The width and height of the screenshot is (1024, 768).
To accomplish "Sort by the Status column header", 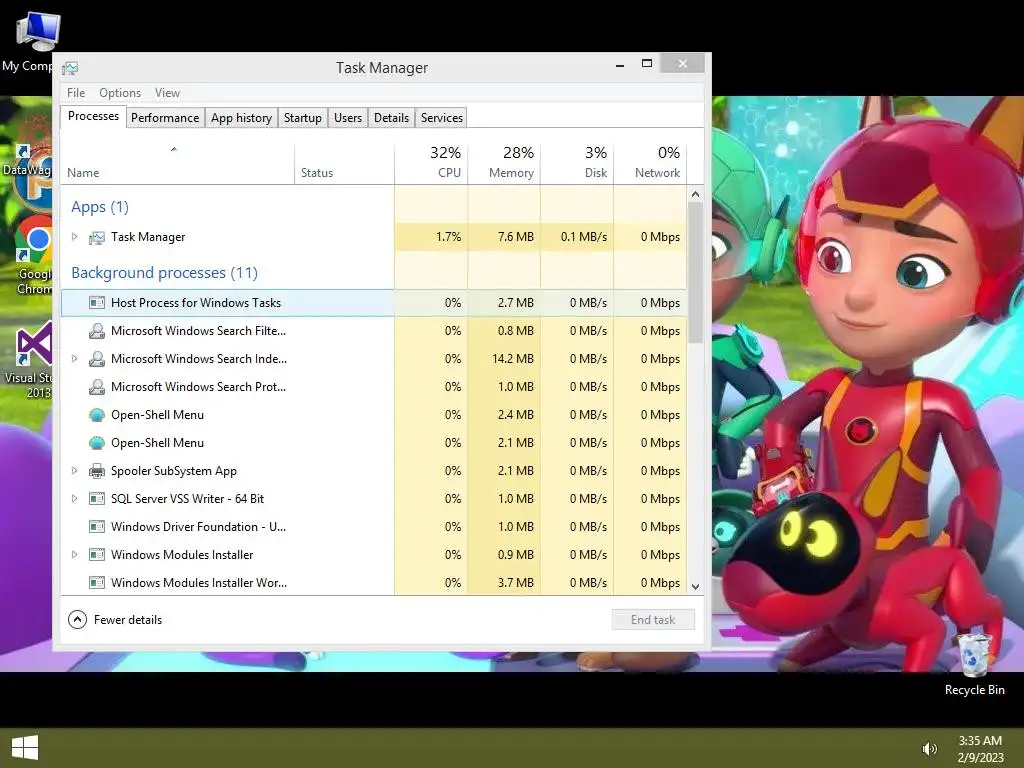I will [x=345, y=163].
